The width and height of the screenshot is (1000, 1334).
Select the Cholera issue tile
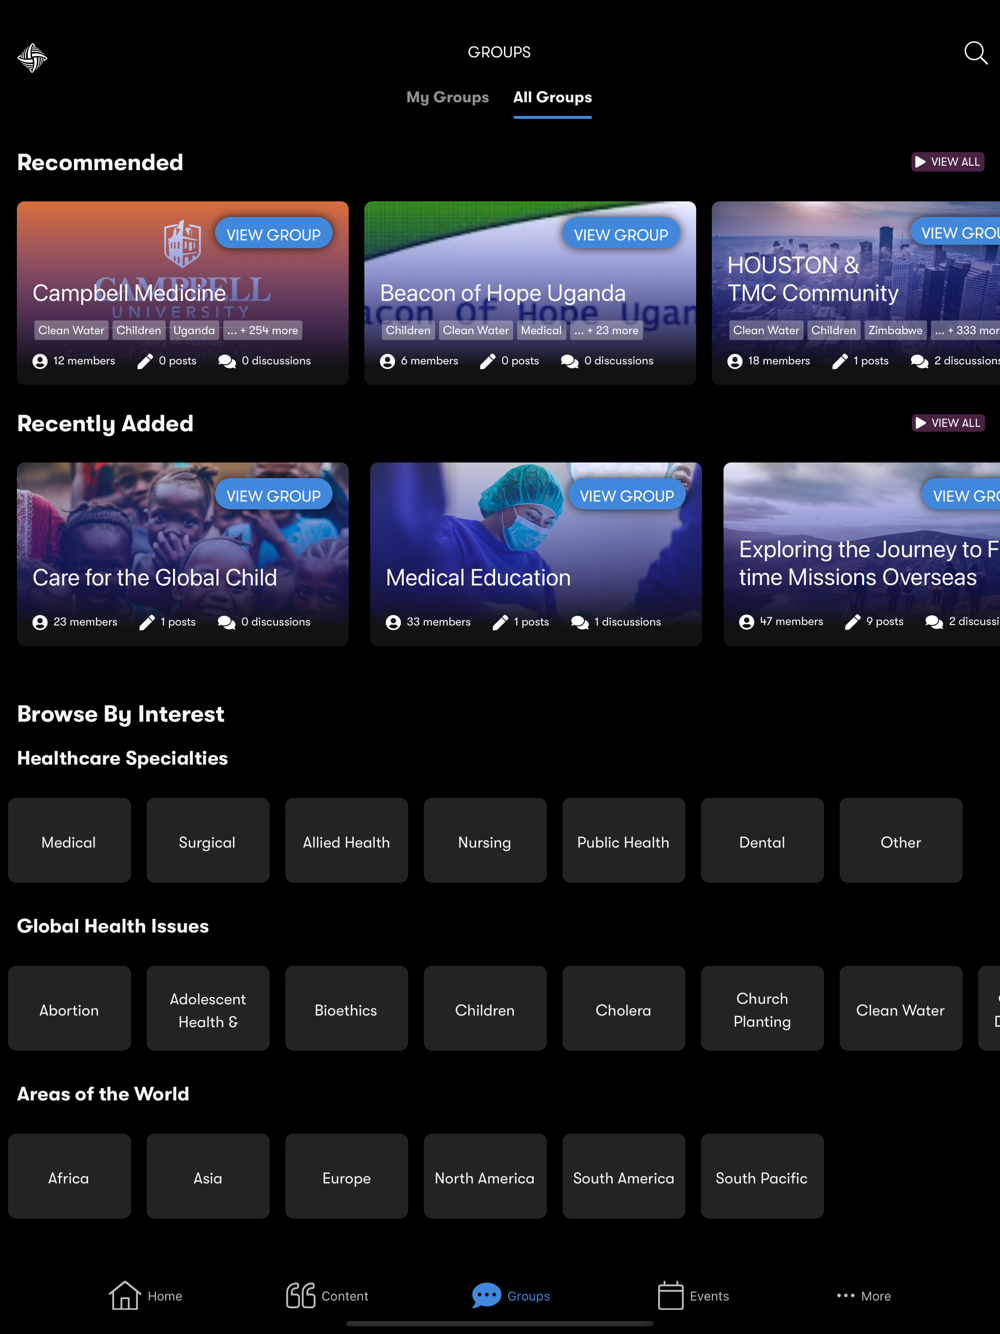click(x=624, y=1009)
